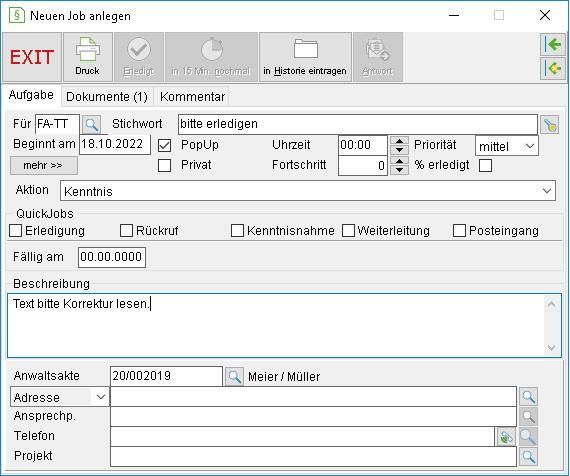Open the Adresse row's search magnifier
570x476 pixels.
coord(528,397)
